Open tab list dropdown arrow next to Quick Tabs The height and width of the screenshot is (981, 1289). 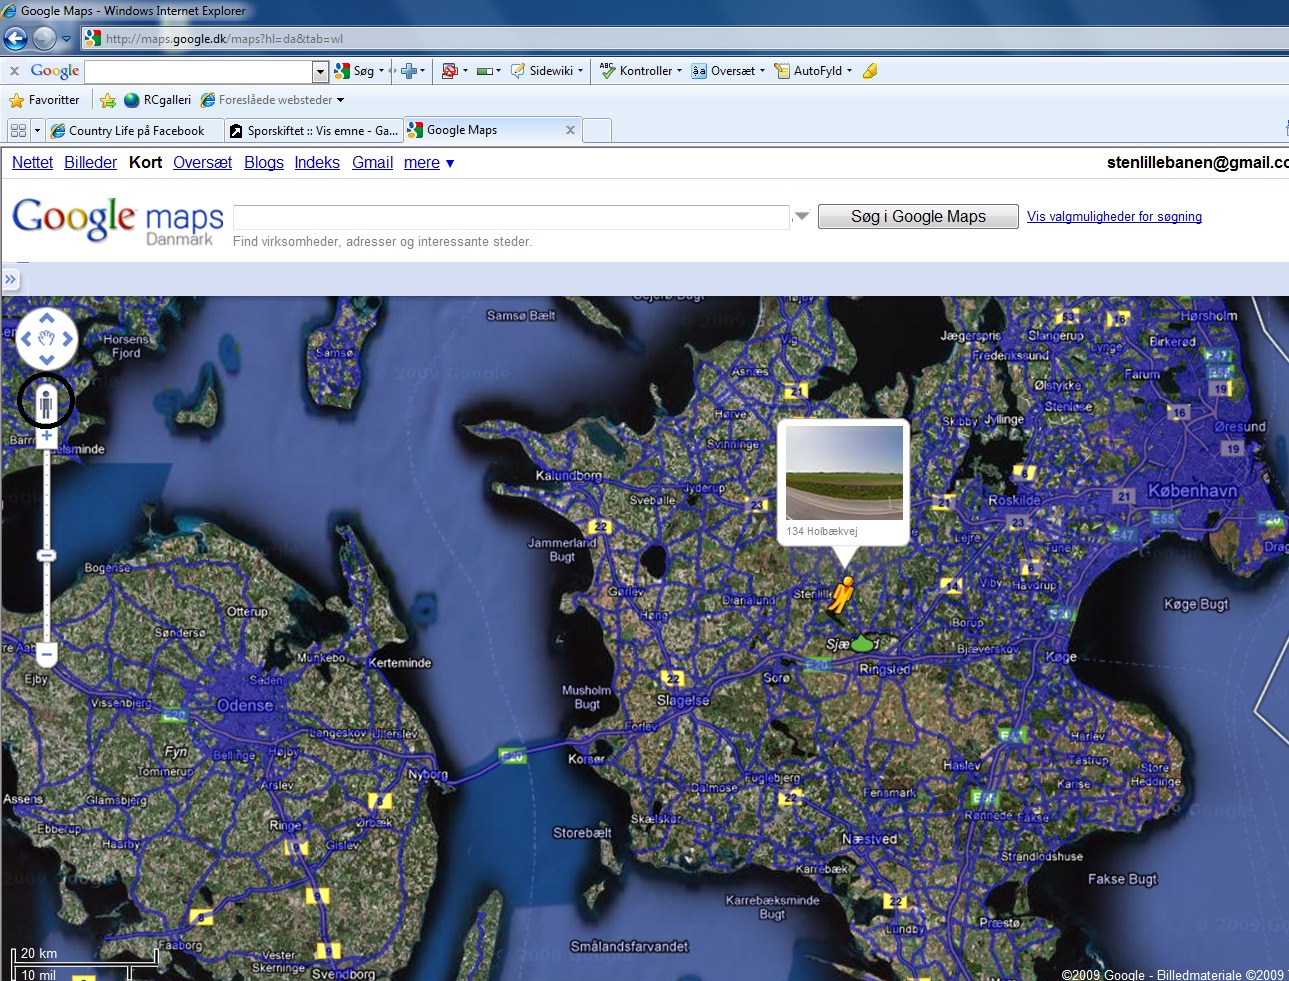click(38, 131)
